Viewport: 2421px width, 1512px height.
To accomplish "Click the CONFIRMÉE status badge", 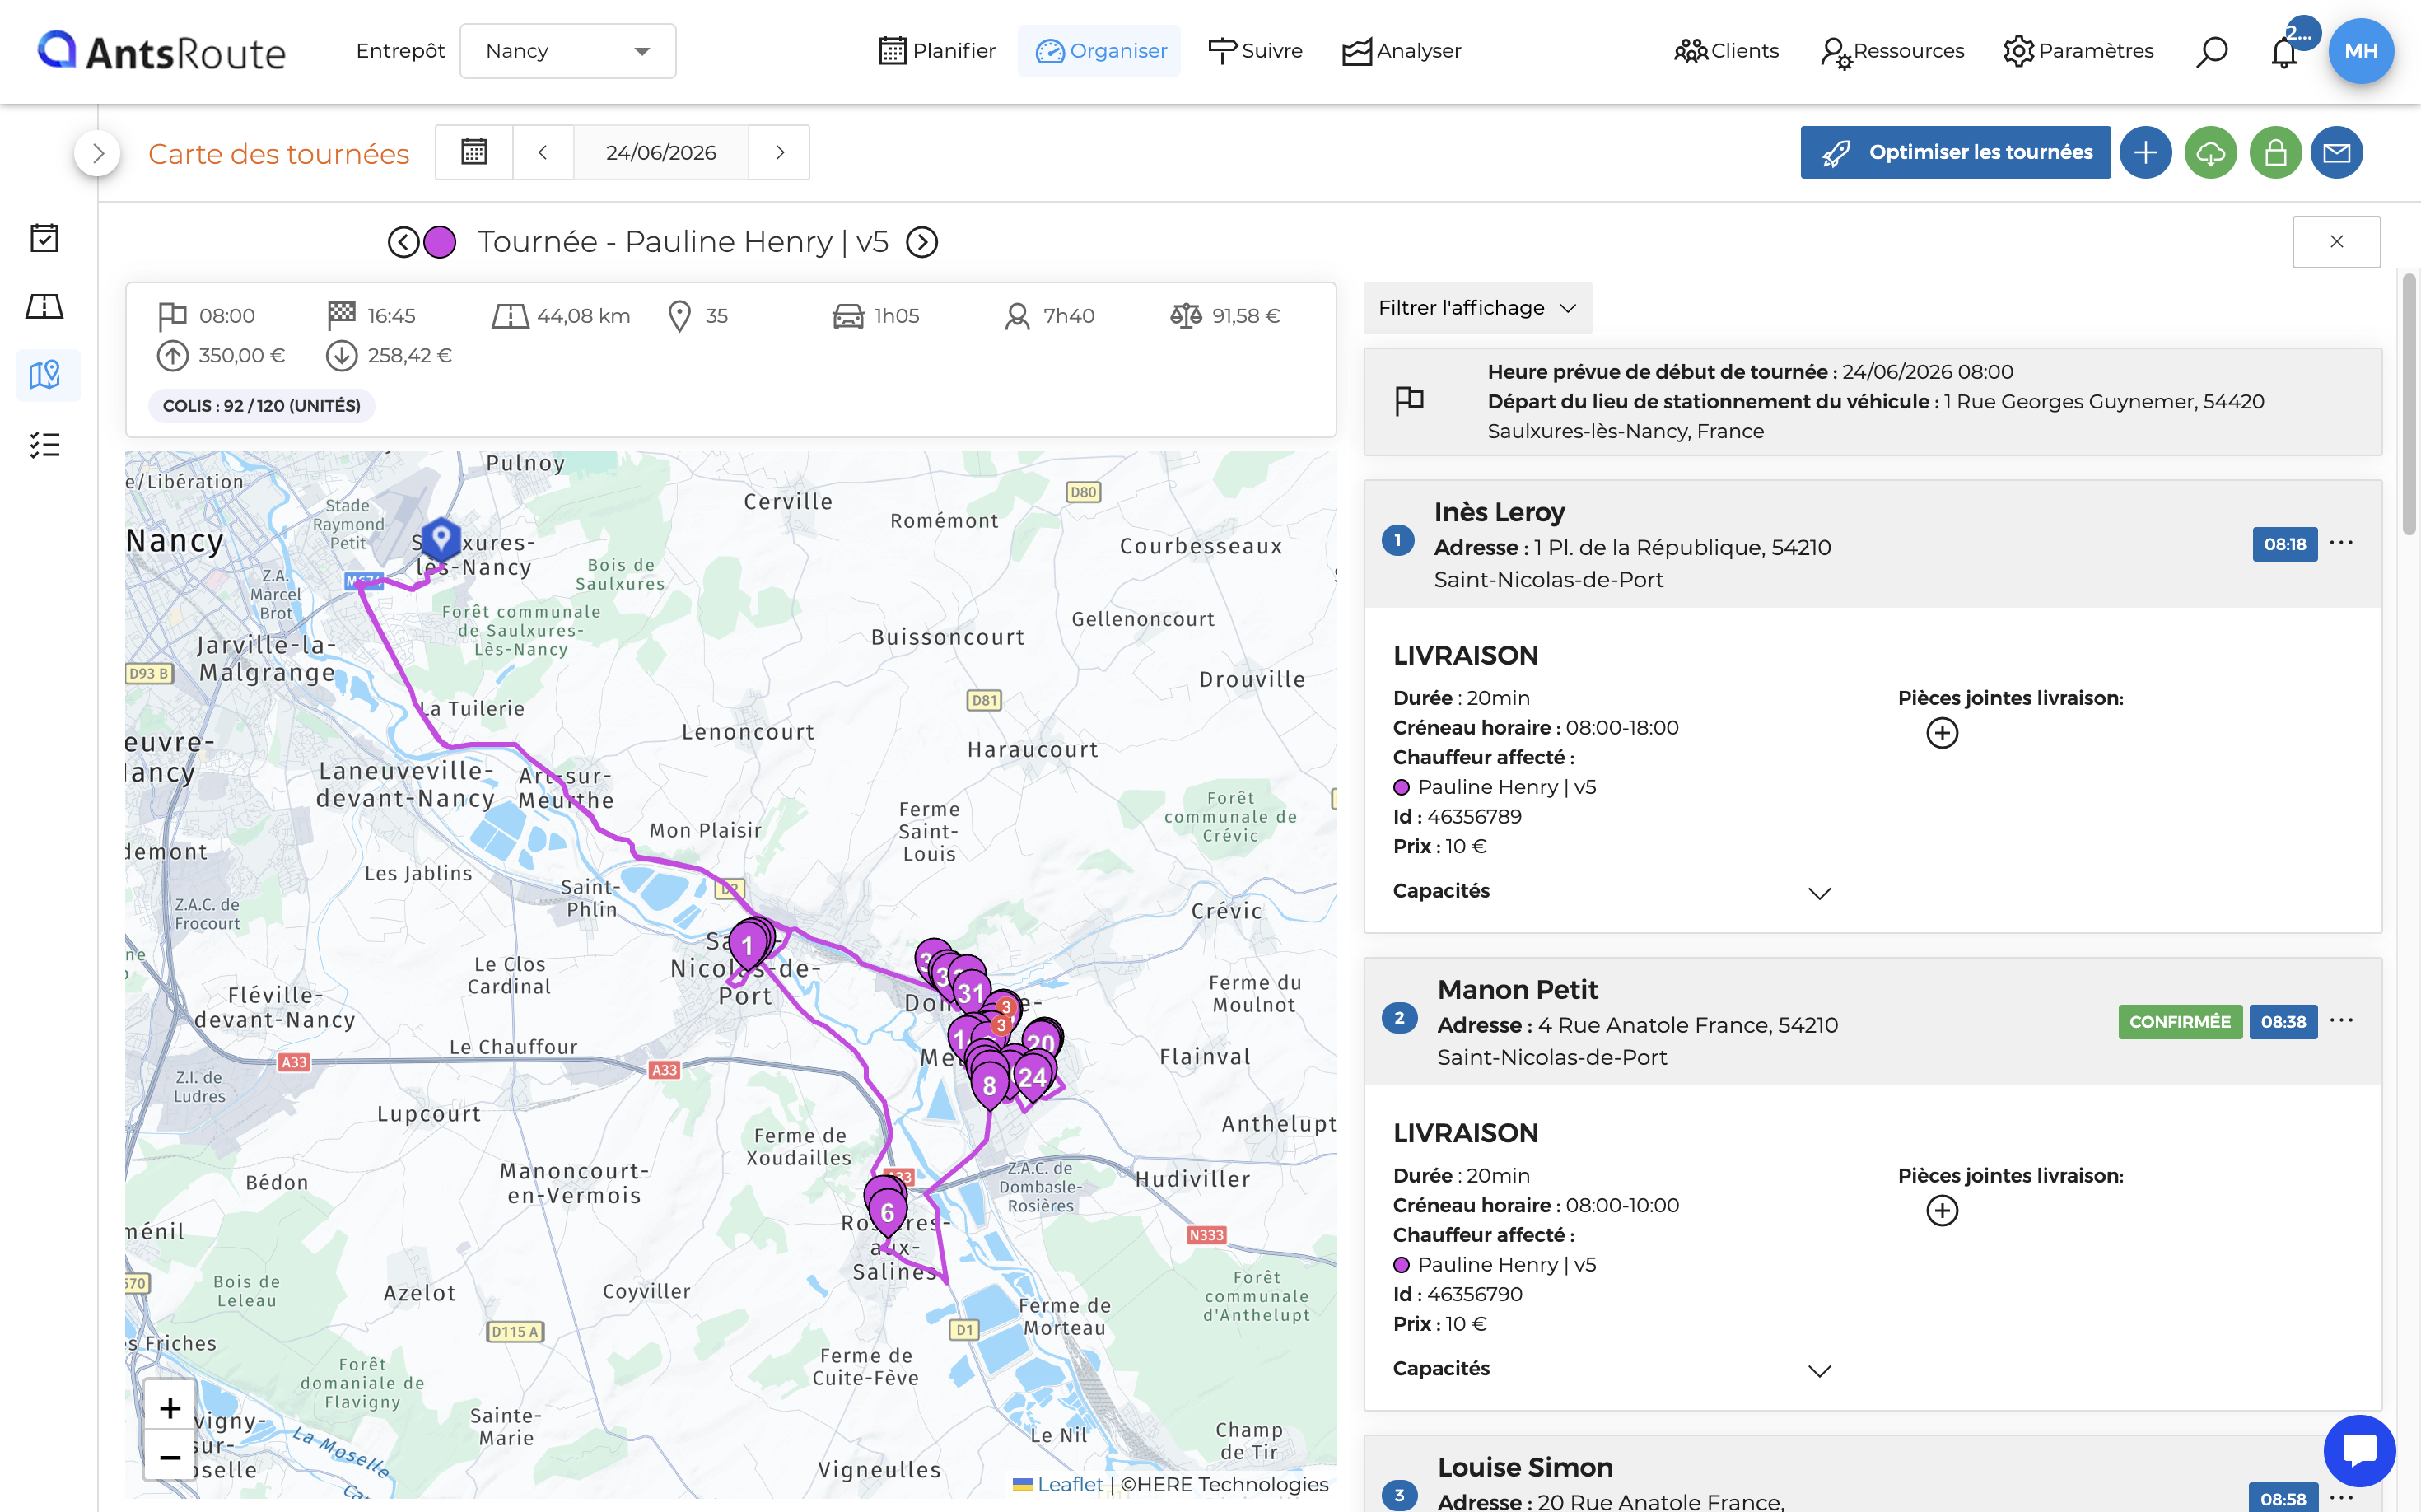I will (x=2180, y=1022).
